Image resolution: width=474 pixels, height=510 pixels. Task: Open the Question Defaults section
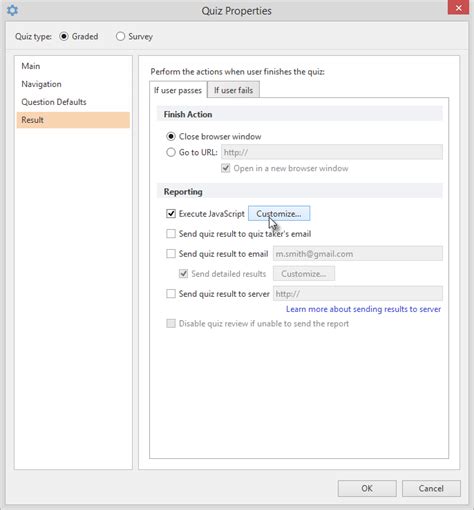[x=73, y=102]
